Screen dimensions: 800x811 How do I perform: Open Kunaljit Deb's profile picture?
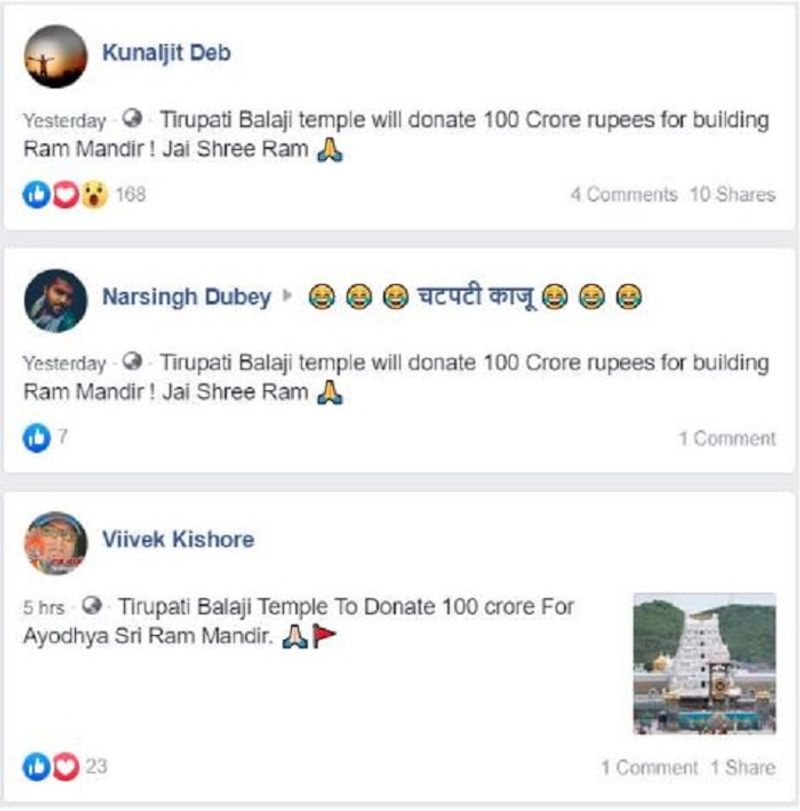pos(55,56)
